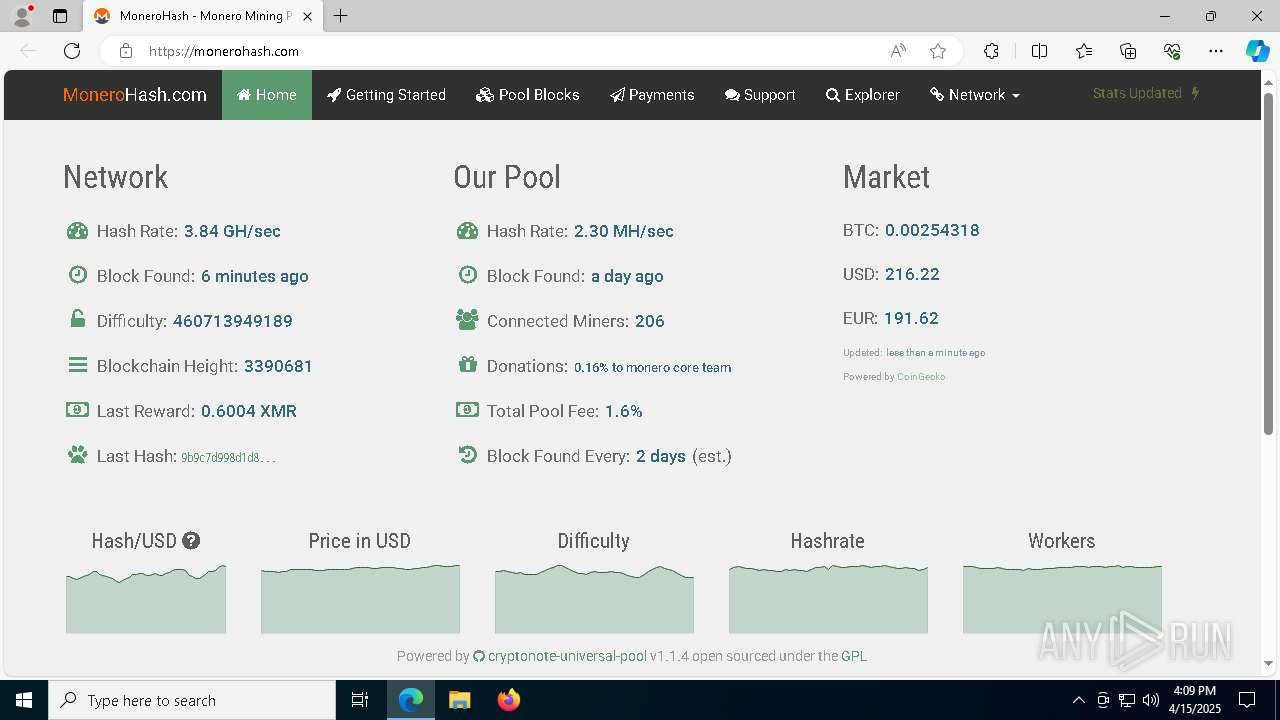Launch Firefox from the taskbar
This screenshot has width=1280, height=720.
509,700
